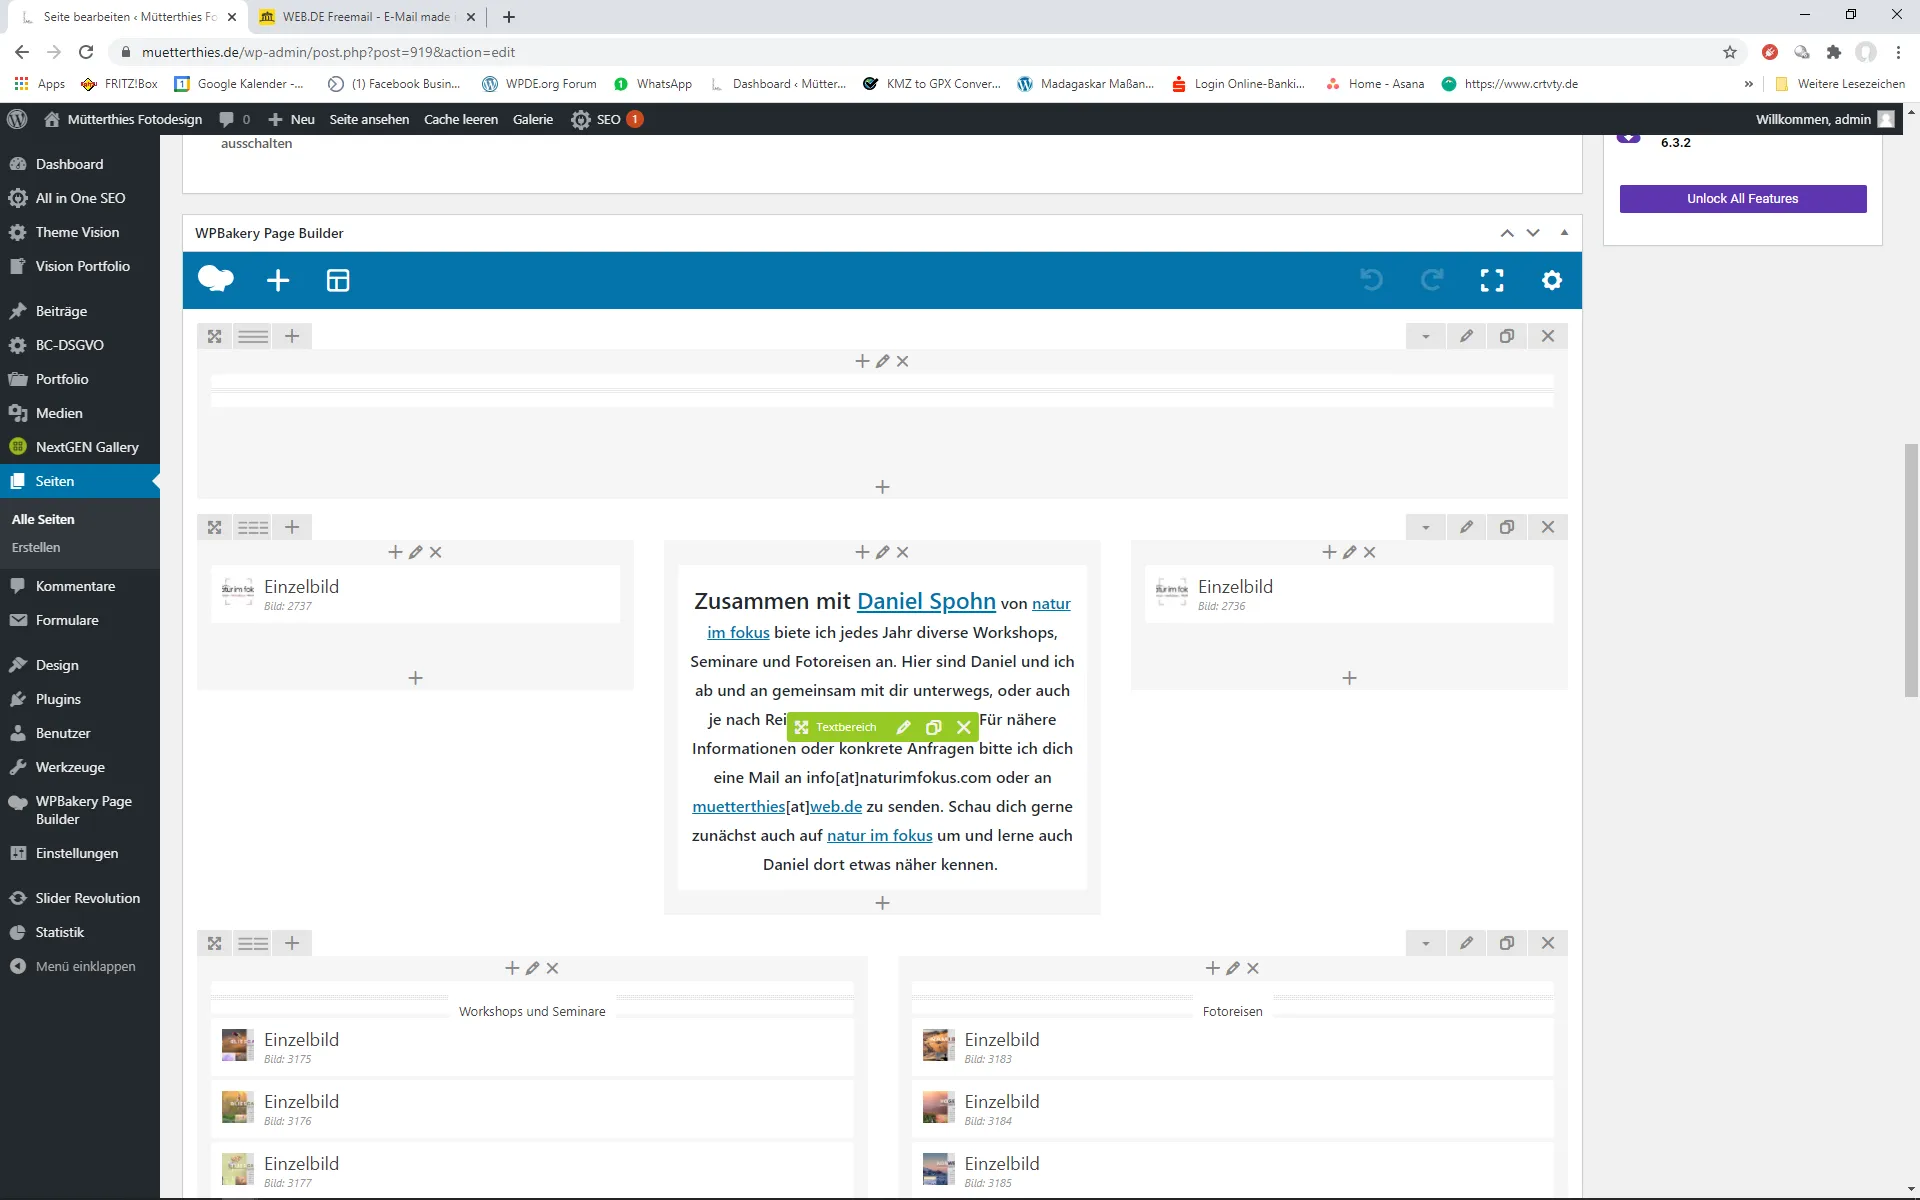The width and height of the screenshot is (1920, 1200).
Task: Click the Unlock All Features button
Action: click(x=1743, y=199)
